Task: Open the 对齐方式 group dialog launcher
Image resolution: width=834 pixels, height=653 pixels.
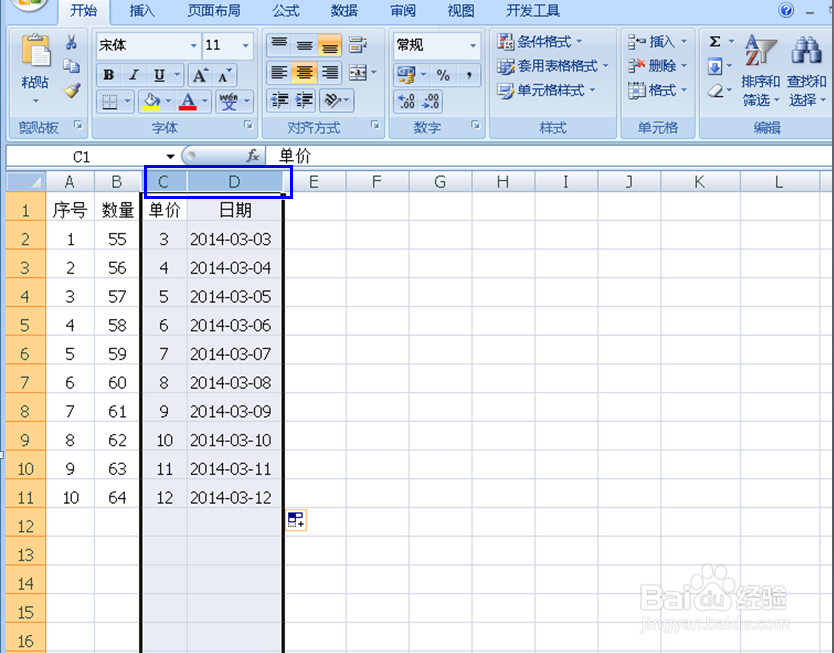Action: click(x=376, y=125)
